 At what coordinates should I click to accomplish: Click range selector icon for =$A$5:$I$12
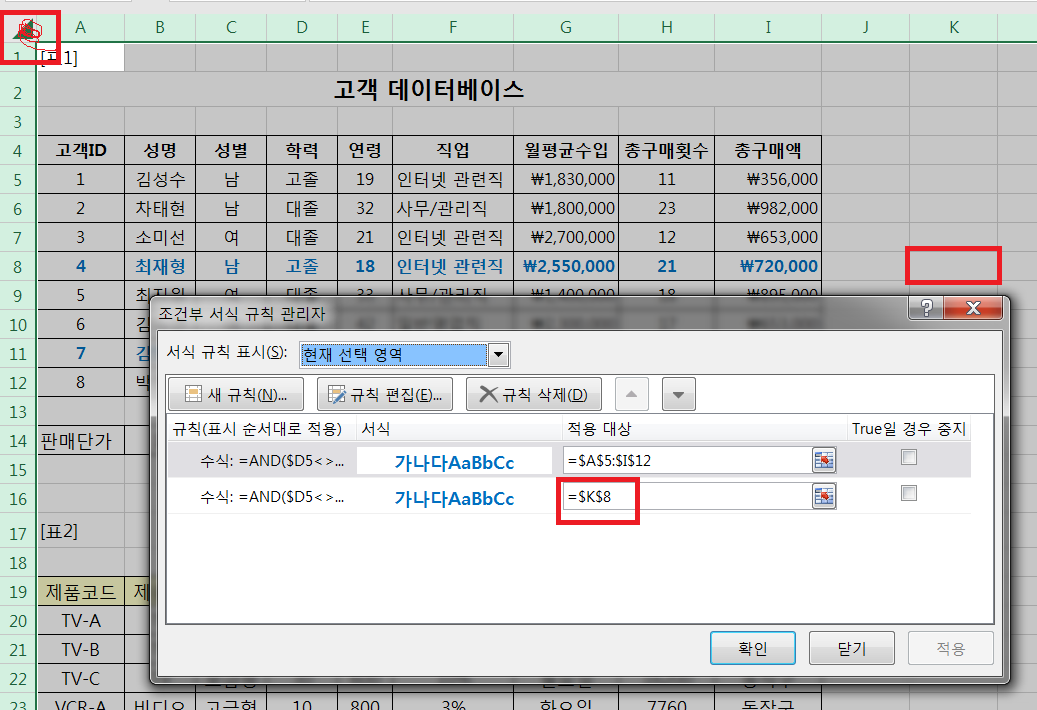coord(824,460)
